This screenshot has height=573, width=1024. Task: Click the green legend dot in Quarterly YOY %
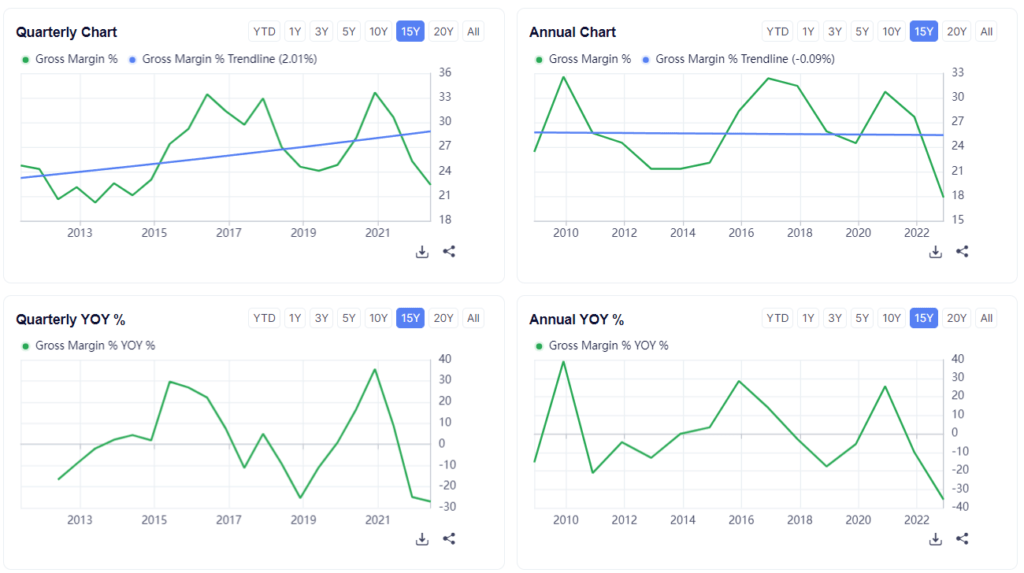(x=25, y=346)
